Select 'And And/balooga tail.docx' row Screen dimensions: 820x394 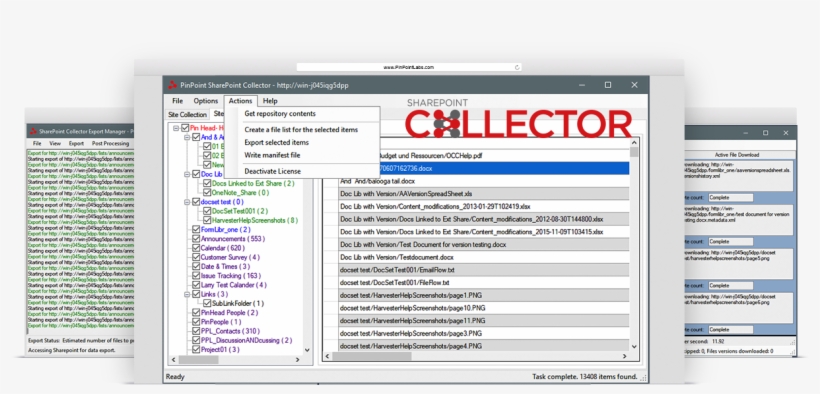(483, 181)
